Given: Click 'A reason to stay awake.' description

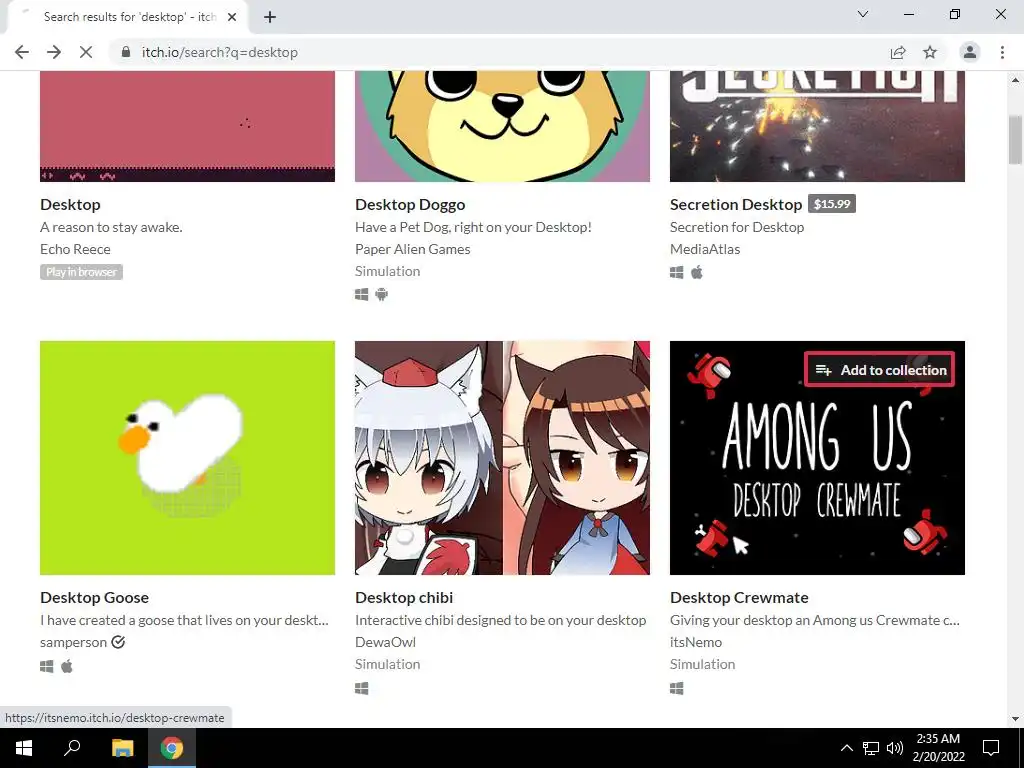Looking at the screenshot, I should (111, 227).
